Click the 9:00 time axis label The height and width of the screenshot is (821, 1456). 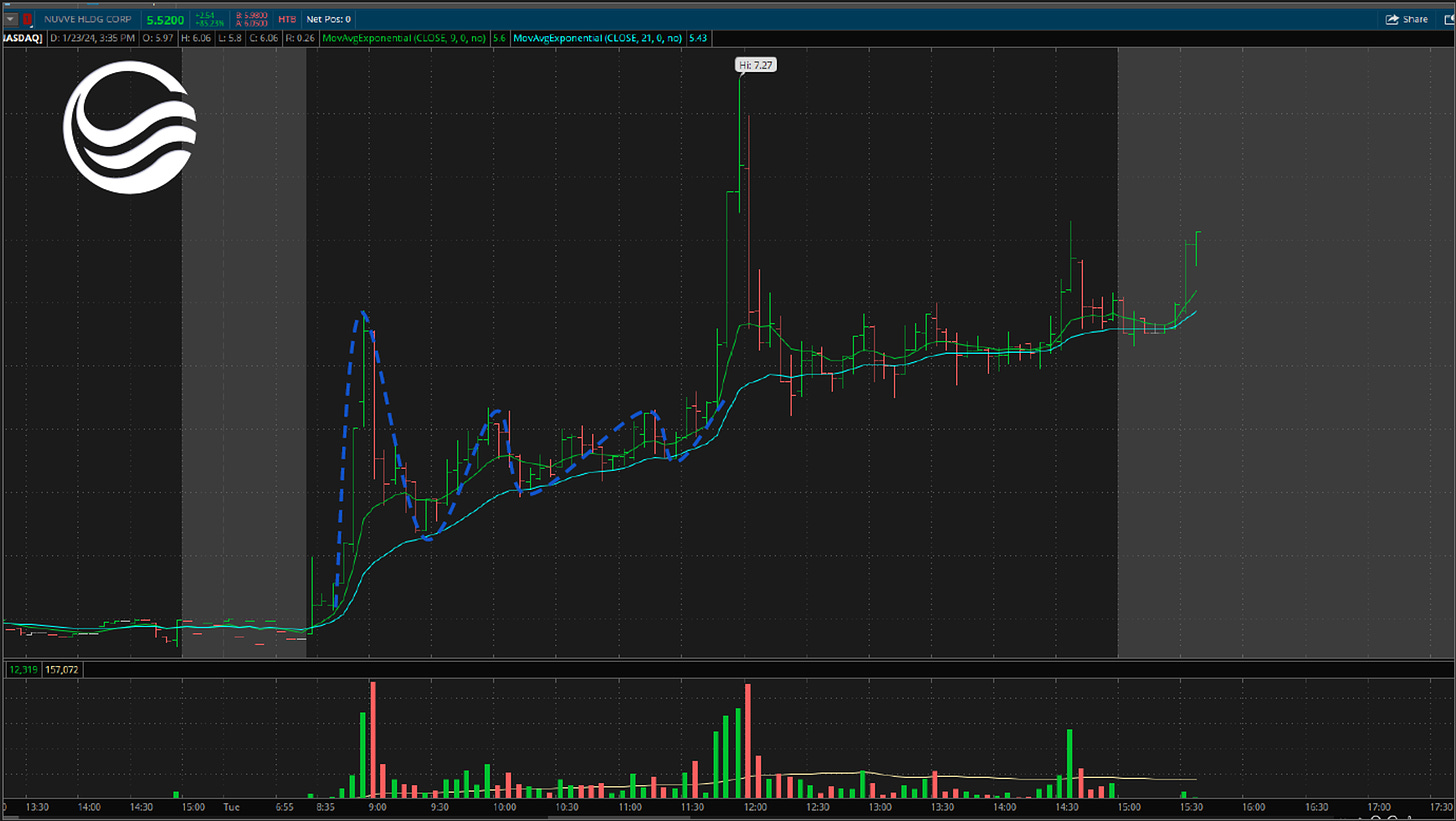pyautogui.click(x=378, y=807)
